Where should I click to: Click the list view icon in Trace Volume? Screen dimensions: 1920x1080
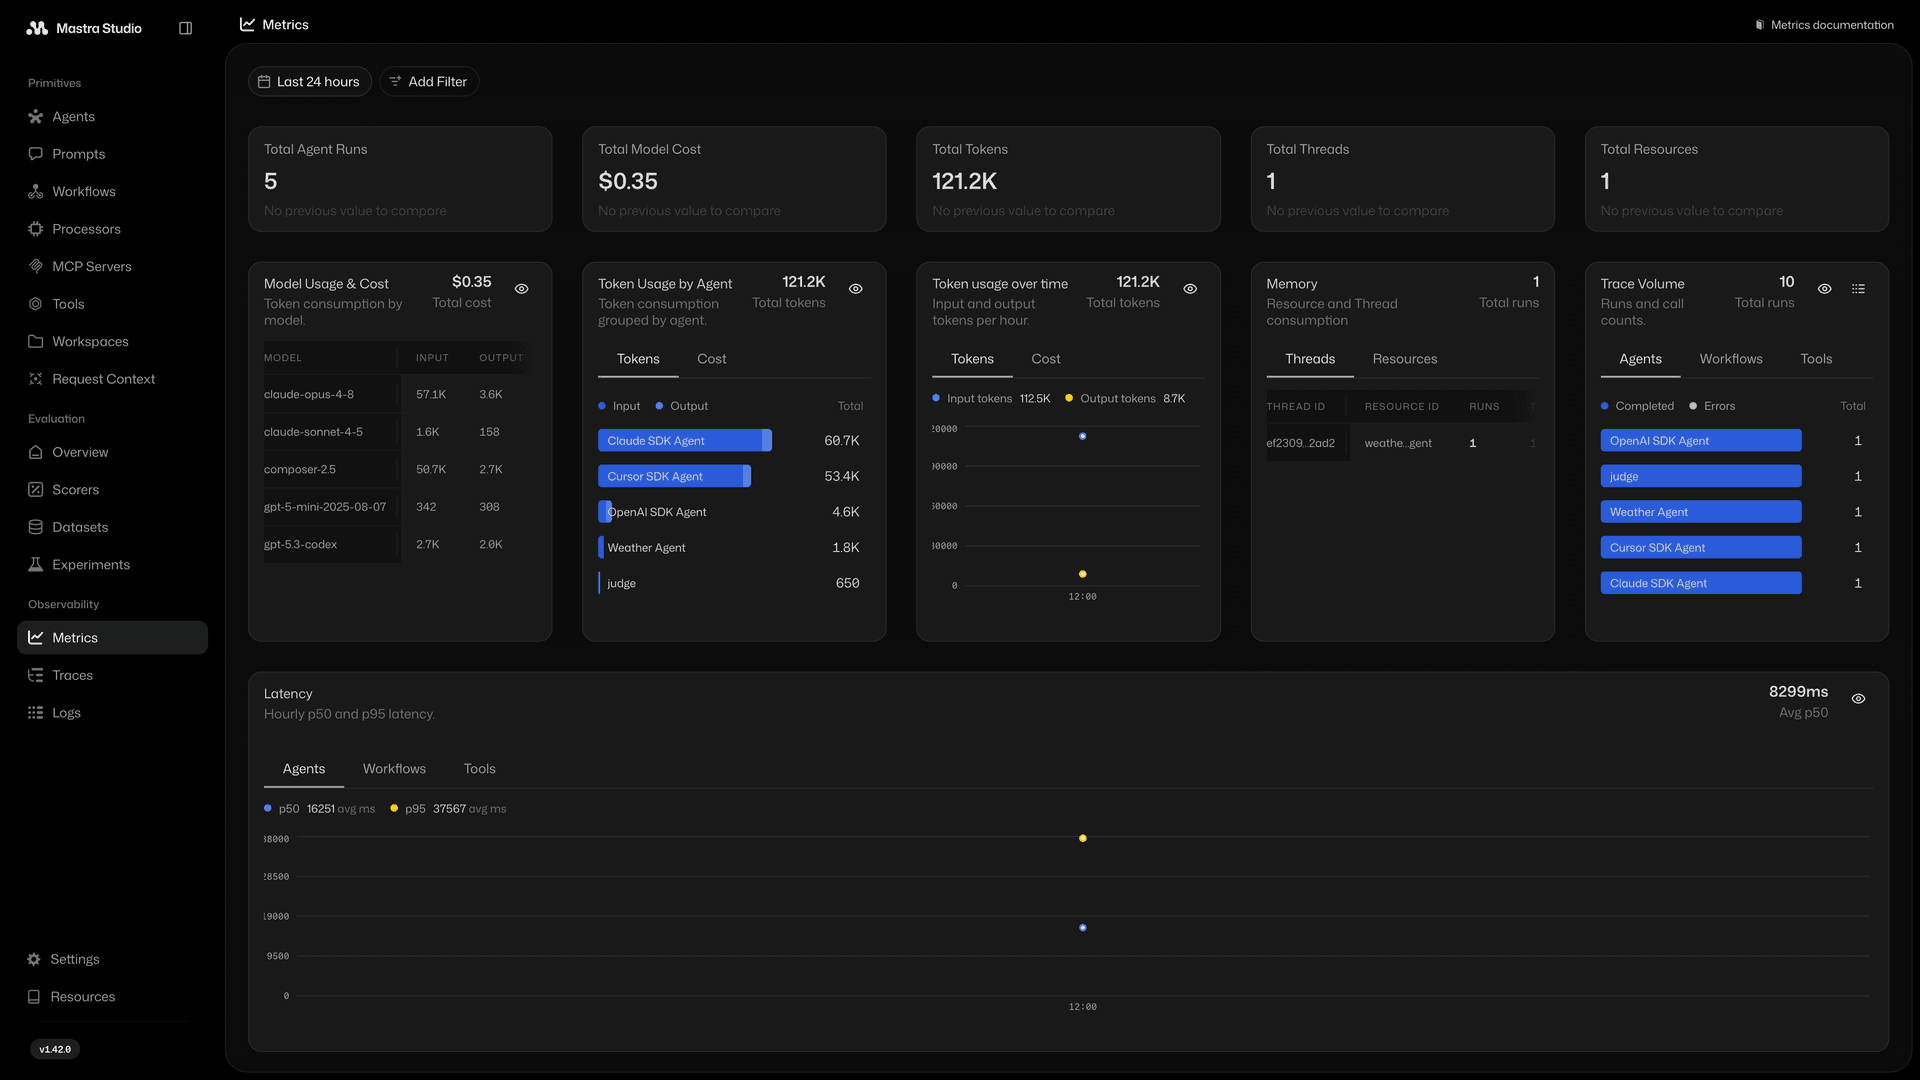(1858, 289)
